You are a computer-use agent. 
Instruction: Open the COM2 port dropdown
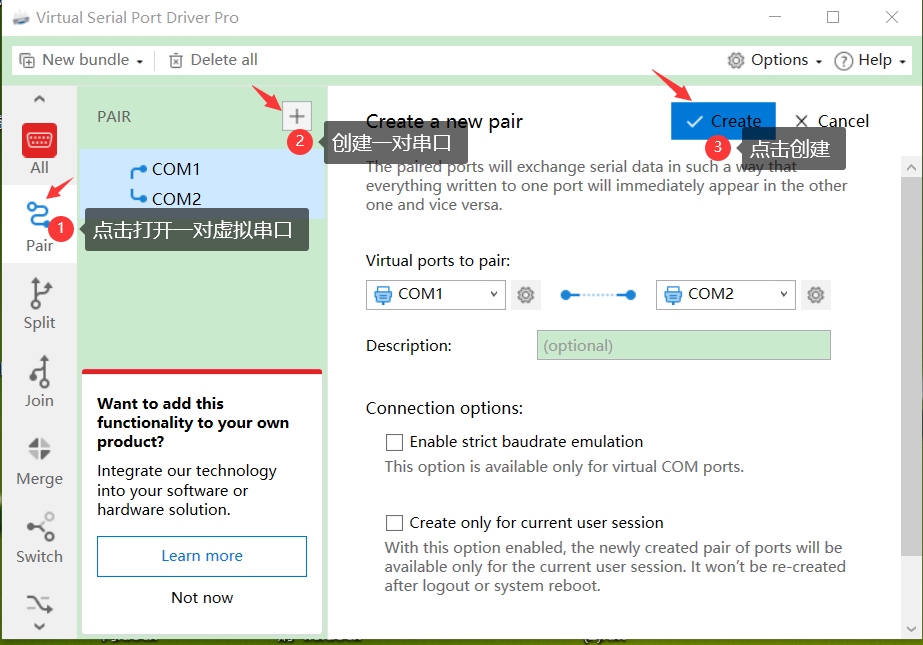(725, 294)
